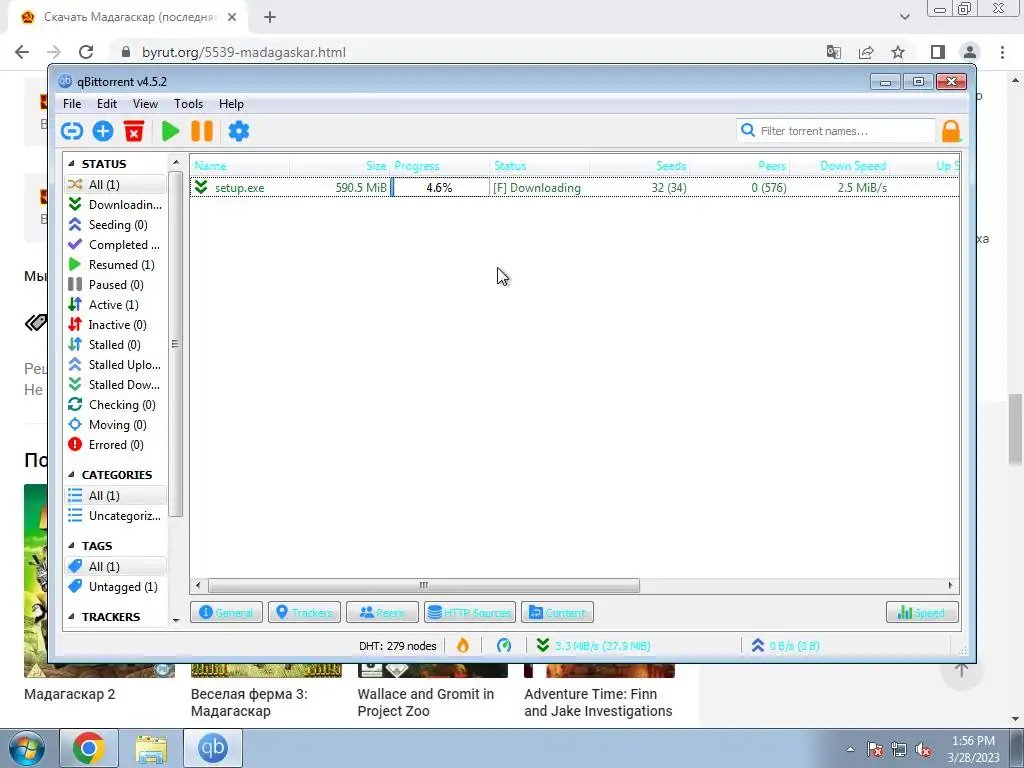
Task: Switch to the Peers tab
Action: point(382,613)
